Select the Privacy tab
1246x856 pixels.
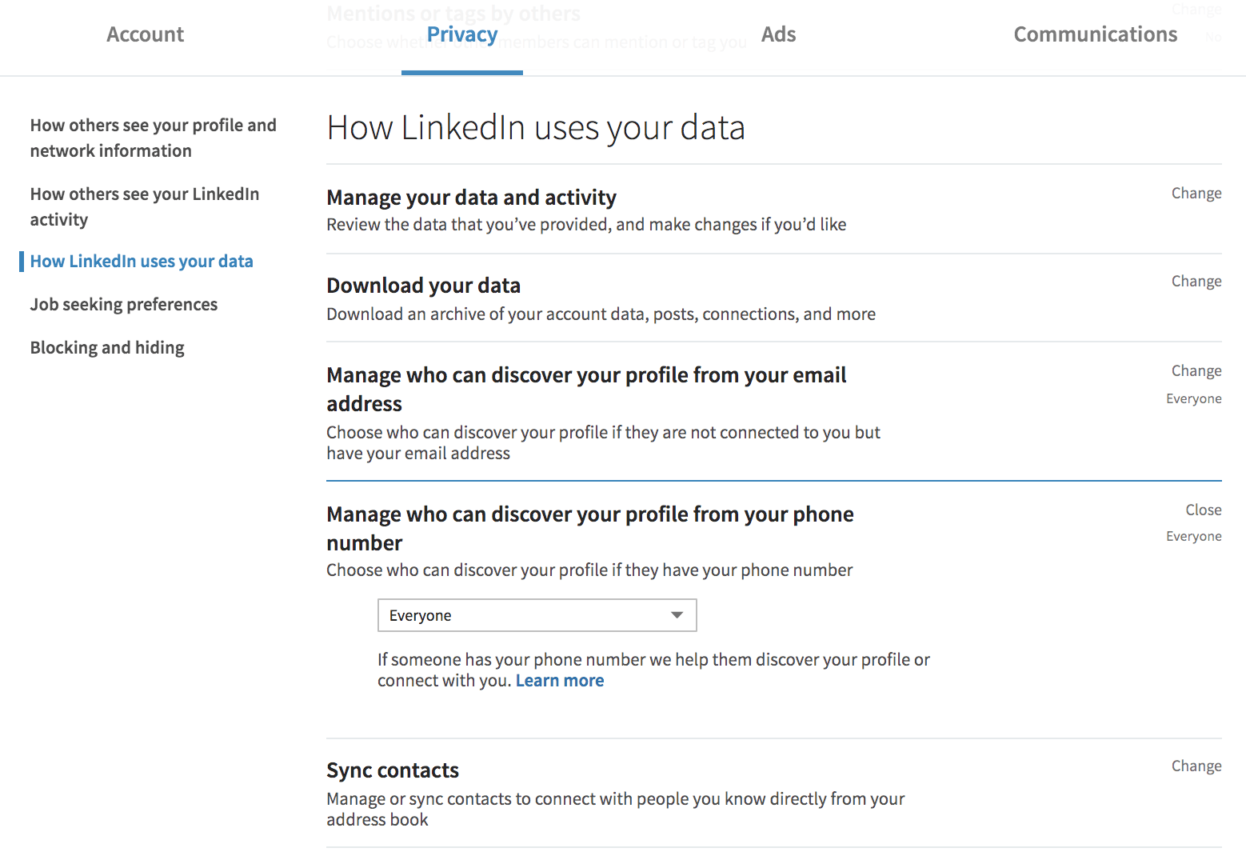tap(462, 33)
